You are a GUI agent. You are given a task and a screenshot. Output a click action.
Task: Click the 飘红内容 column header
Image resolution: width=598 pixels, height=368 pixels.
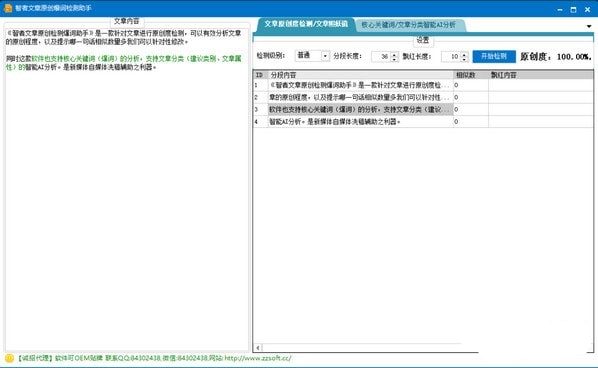coord(541,75)
